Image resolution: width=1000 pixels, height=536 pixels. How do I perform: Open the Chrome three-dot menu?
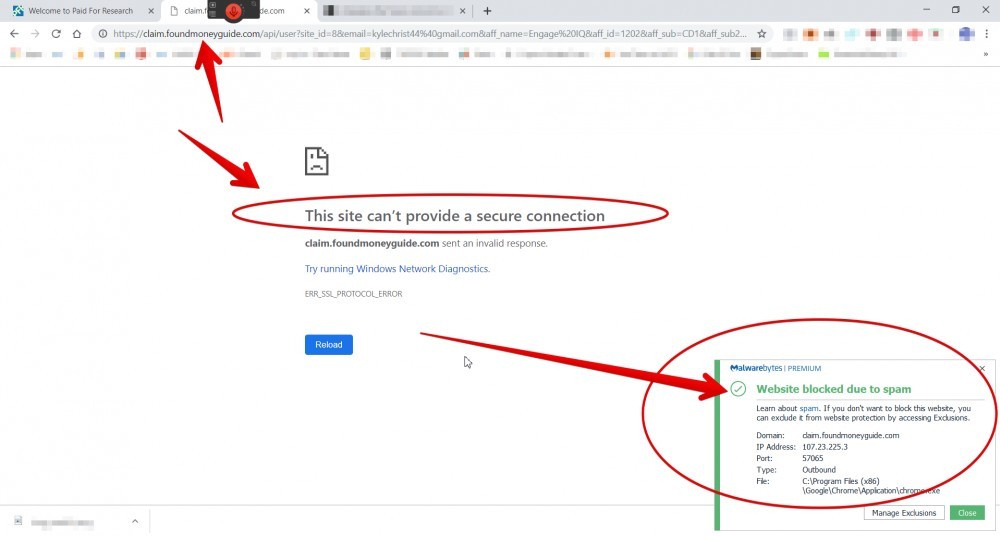pos(987,34)
